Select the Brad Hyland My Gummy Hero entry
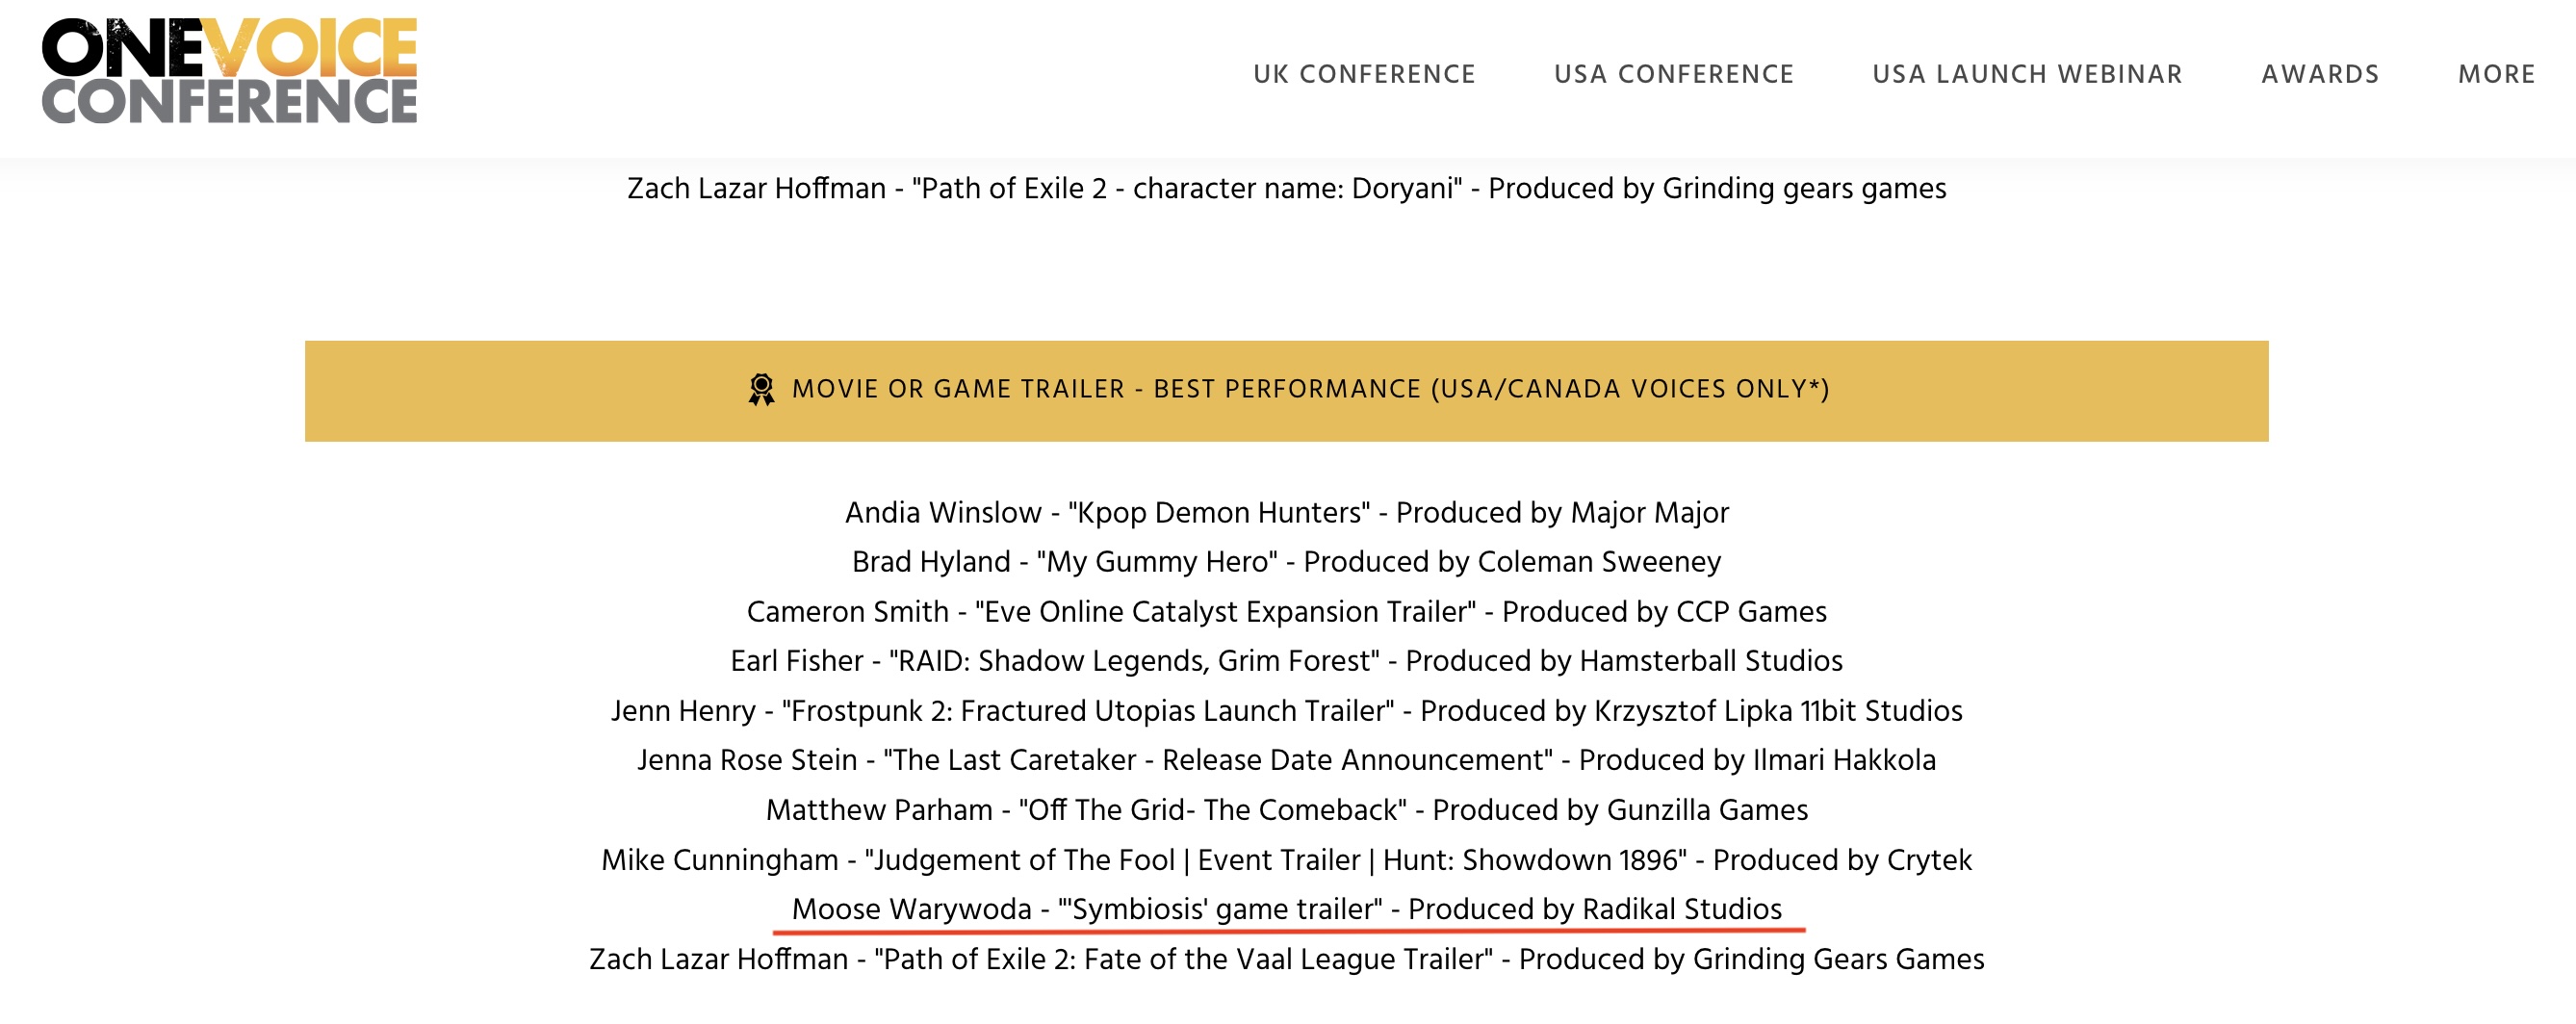The width and height of the screenshot is (2576, 1024). tap(1287, 562)
